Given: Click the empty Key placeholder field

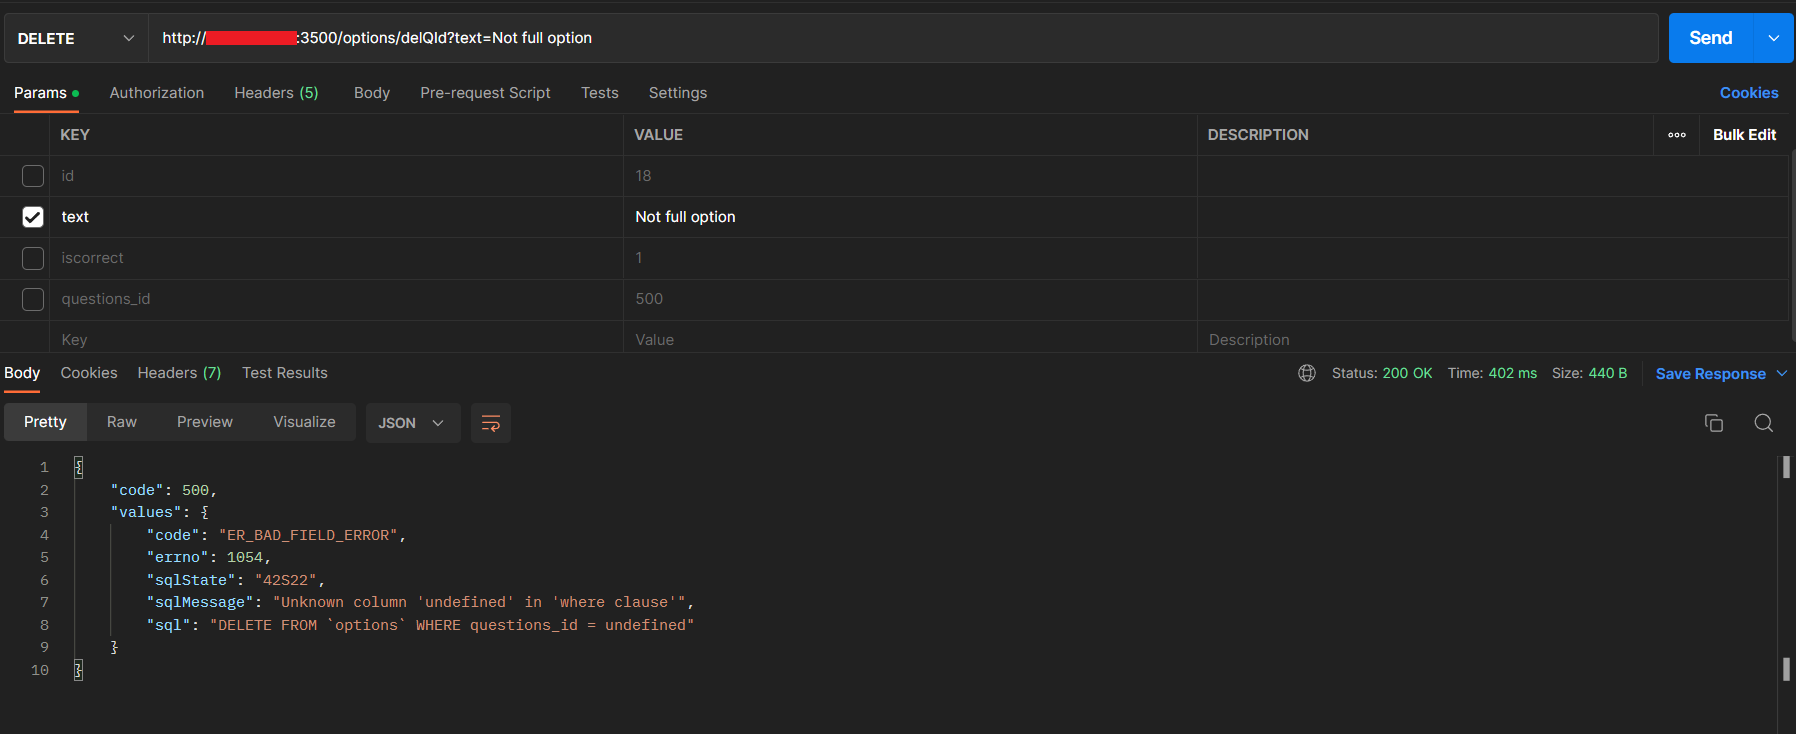Looking at the screenshot, I should [x=336, y=340].
